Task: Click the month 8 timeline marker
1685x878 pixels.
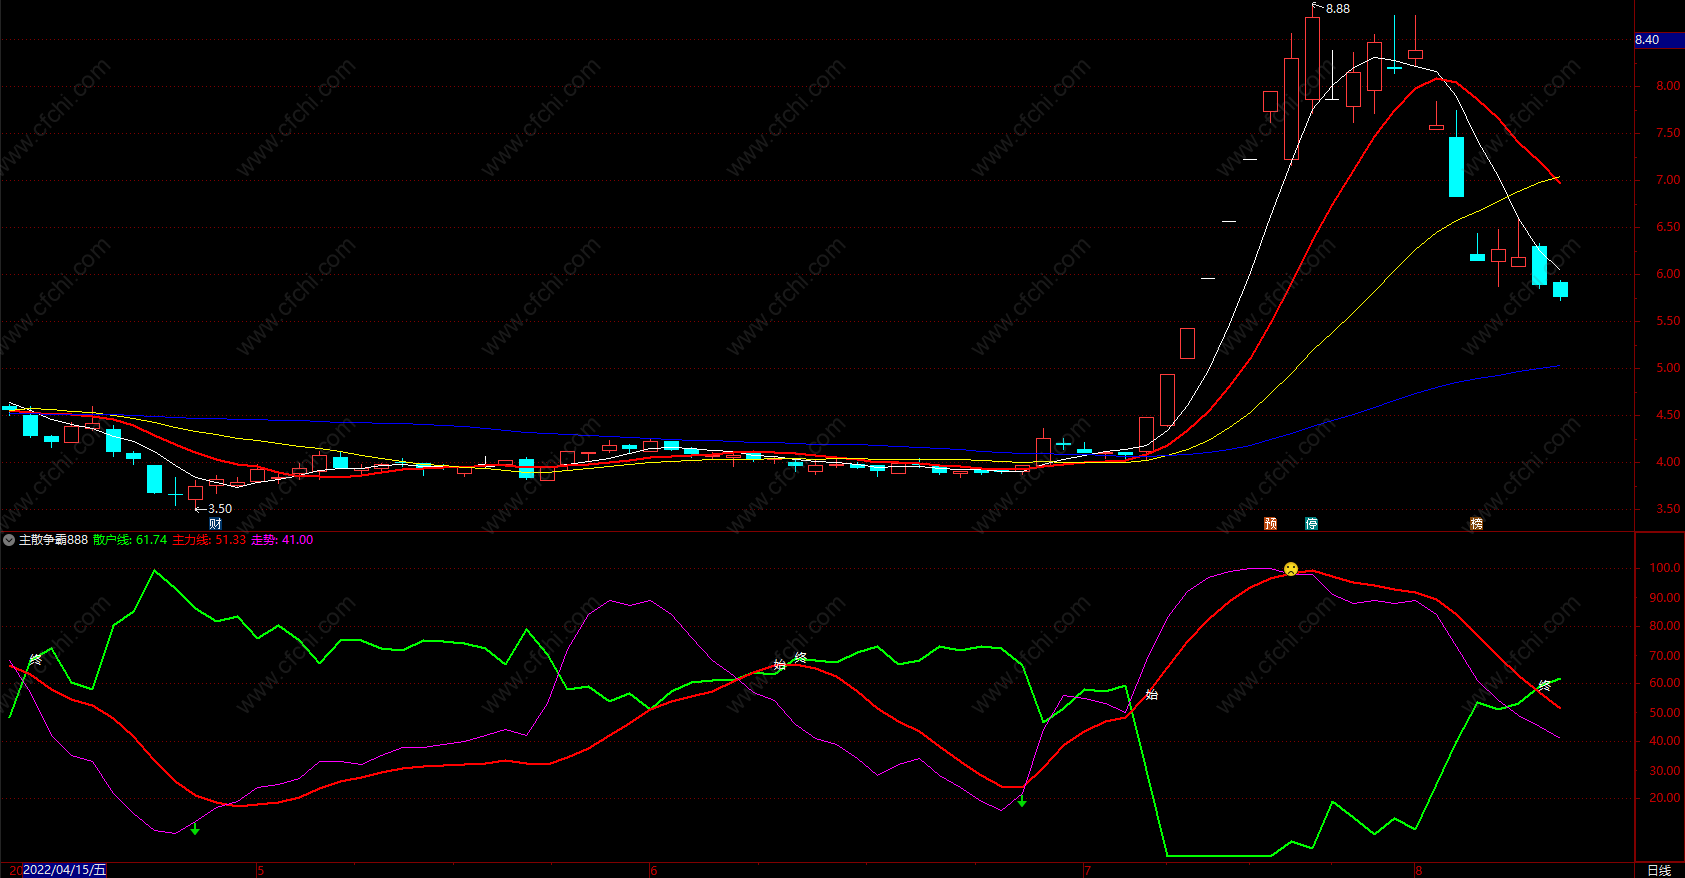Action: coord(1418,871)
